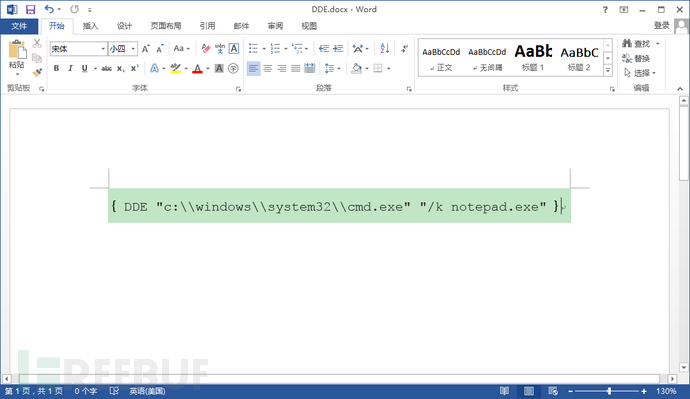
Task: Show paragraph marks icon
Action: 405,48
